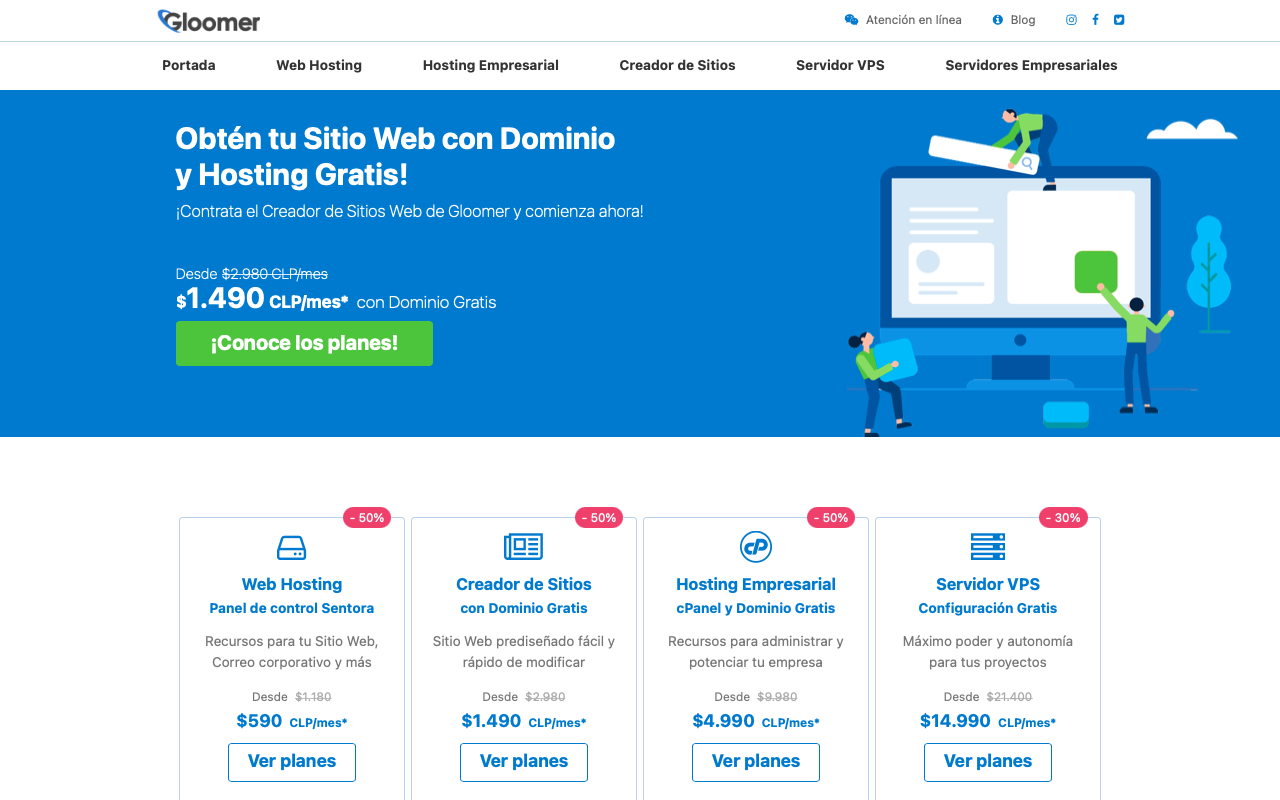Open the Instagram icon link
The image size is (1280, 800).
coord(1071,20)
